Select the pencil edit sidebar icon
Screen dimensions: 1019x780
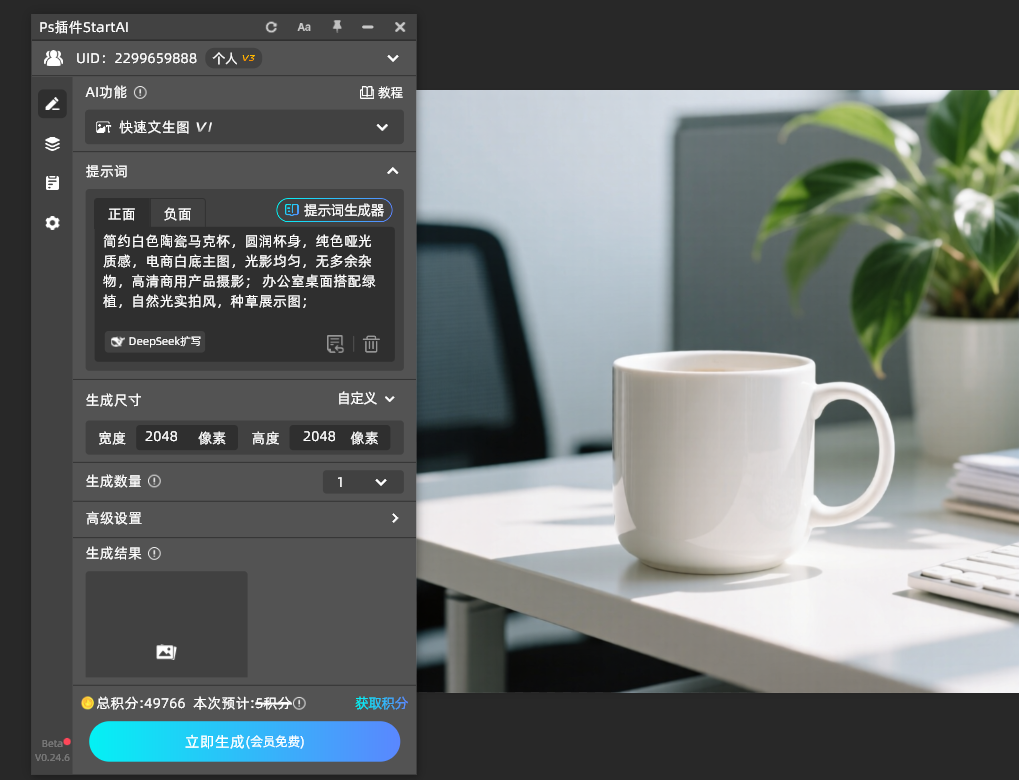point(53,104)
